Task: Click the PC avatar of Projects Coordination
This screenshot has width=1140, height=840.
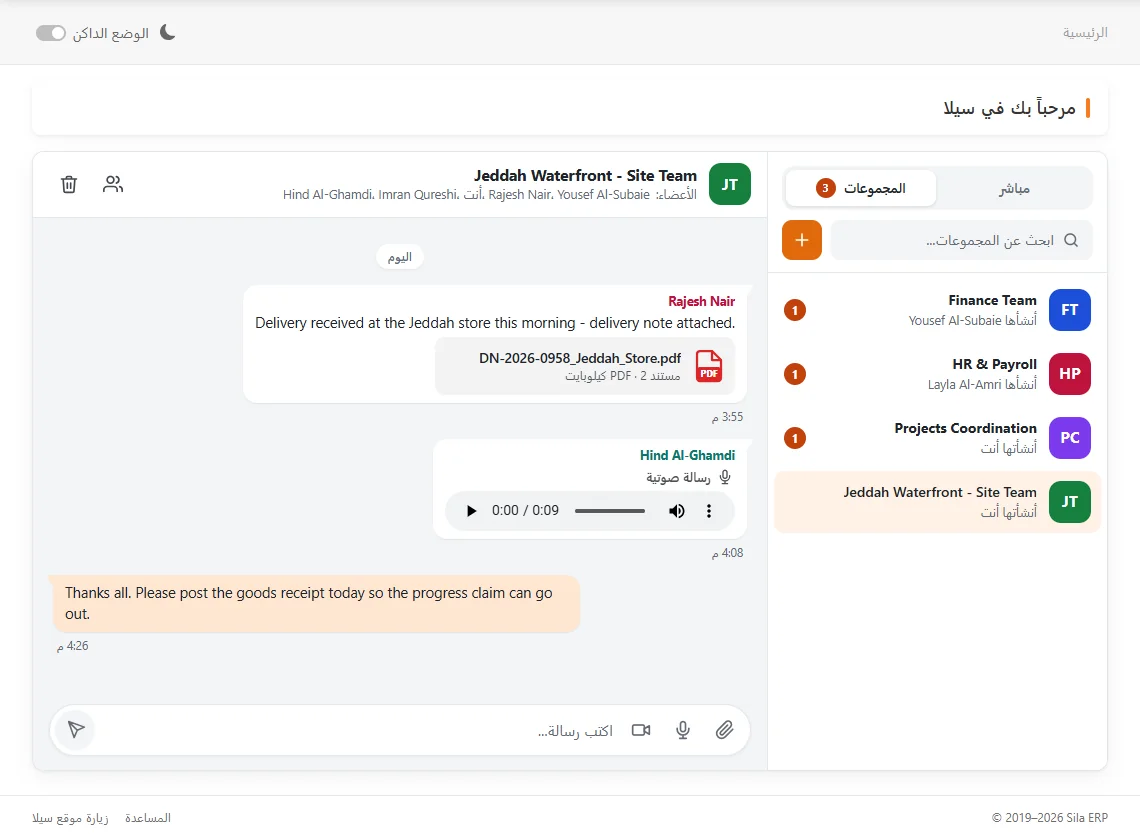Action: pos(1069,438)
